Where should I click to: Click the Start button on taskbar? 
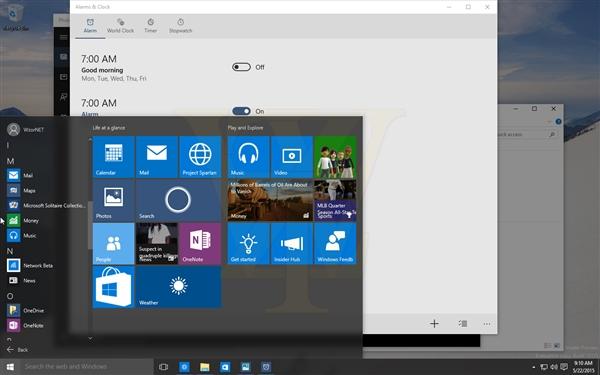click(10, 367)
